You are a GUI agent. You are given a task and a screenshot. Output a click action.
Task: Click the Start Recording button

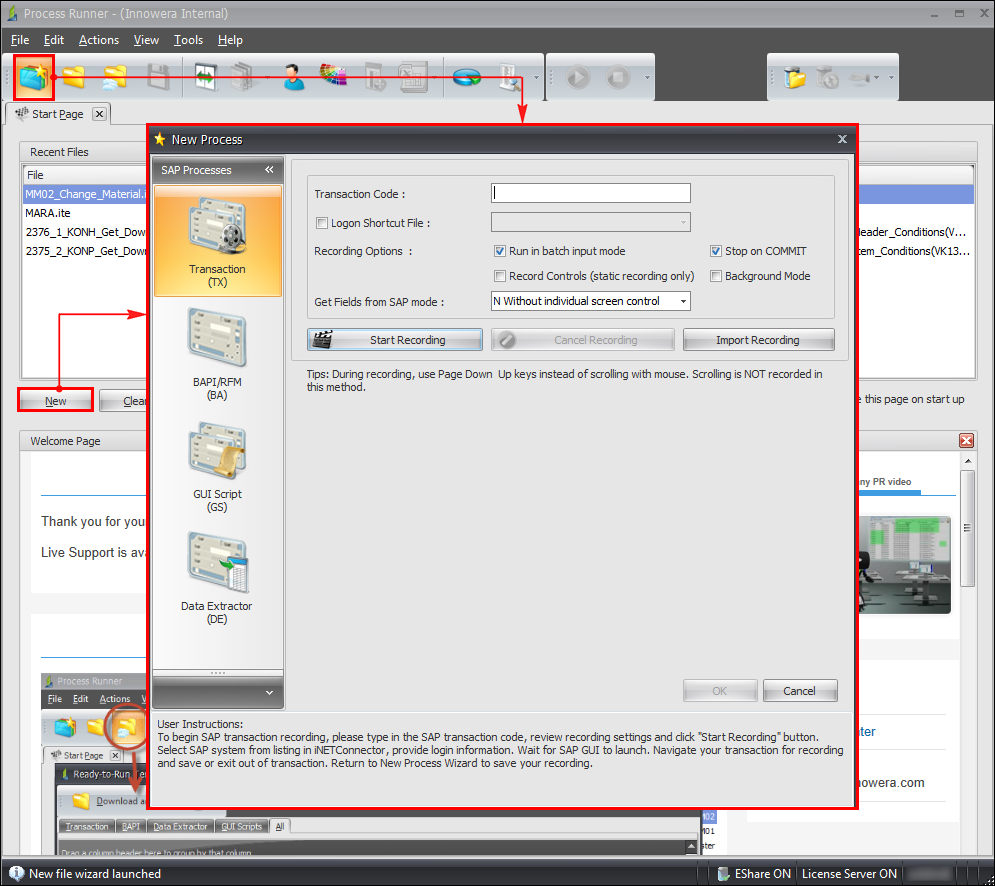click(395, 340)
